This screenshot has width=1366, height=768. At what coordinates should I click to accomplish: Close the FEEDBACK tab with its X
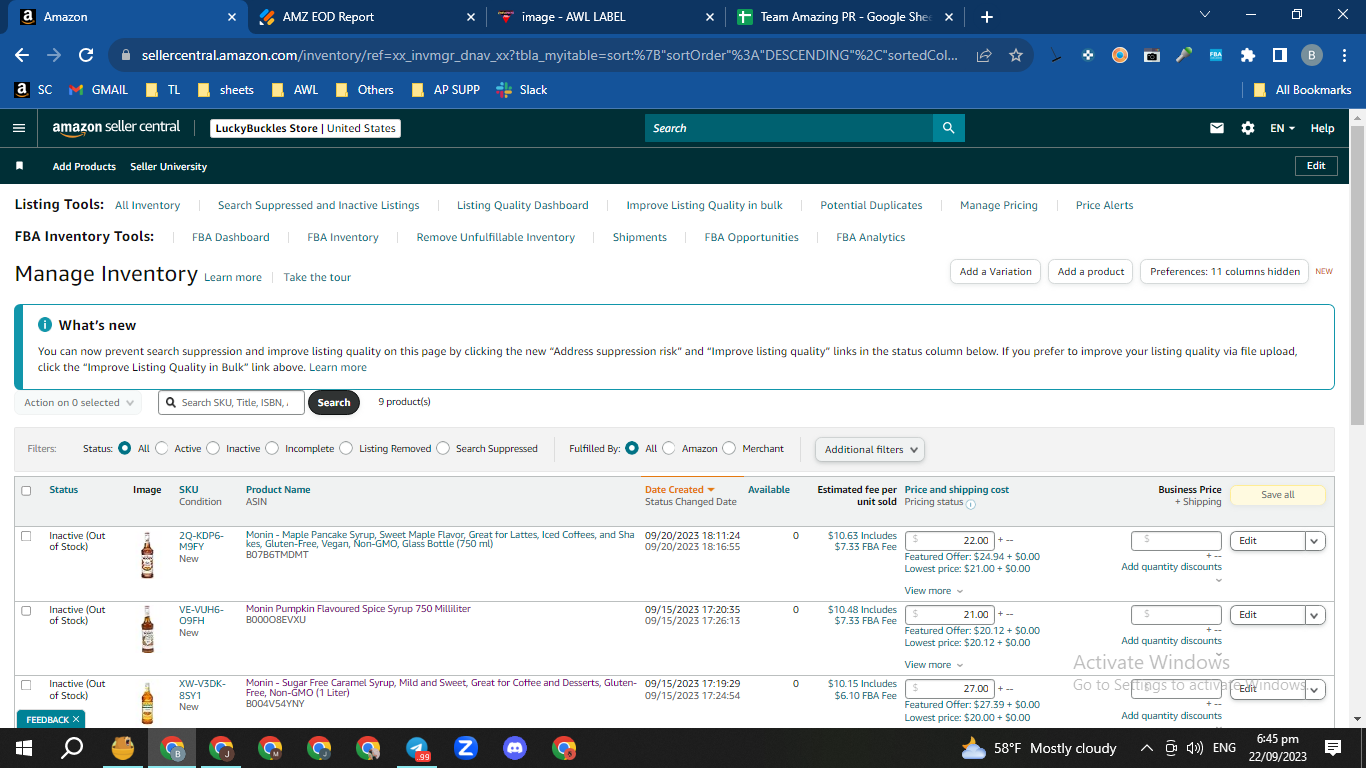(x=76, y=719)
